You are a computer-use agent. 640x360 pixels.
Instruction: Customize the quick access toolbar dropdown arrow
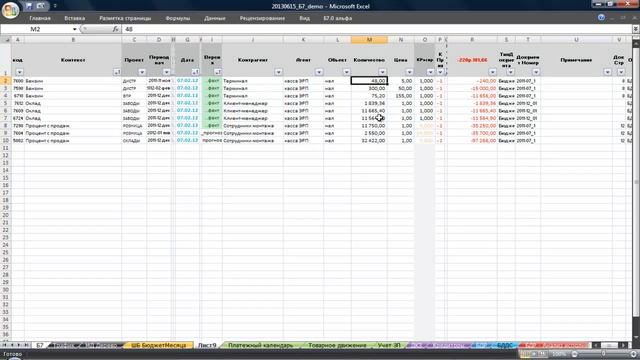point(55,6)
